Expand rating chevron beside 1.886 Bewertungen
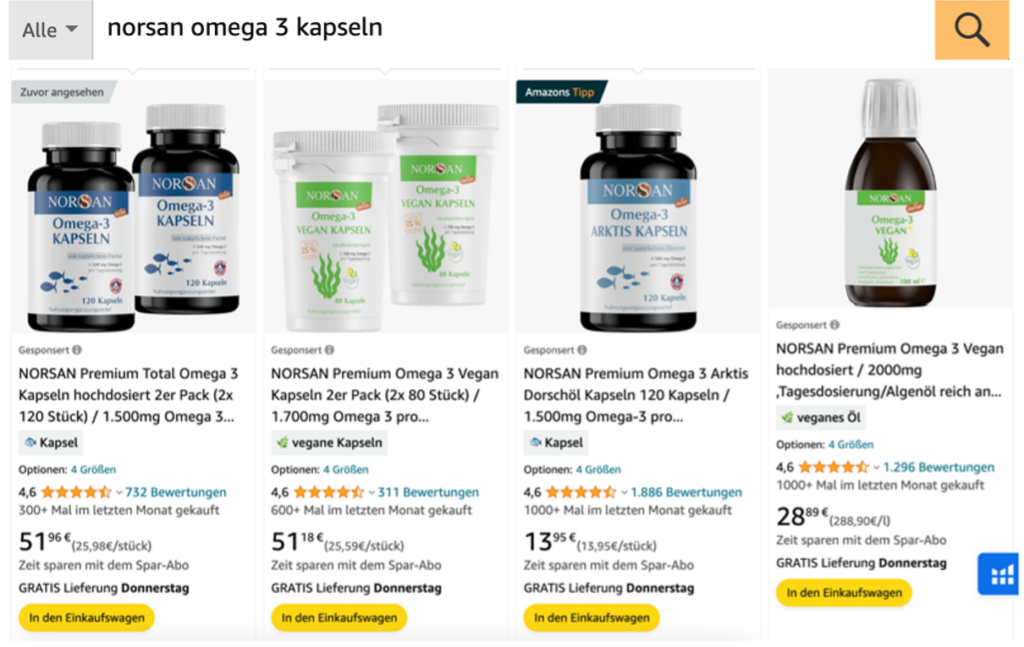This screenshot has width=1024, height=647. [x=624, y=493]
